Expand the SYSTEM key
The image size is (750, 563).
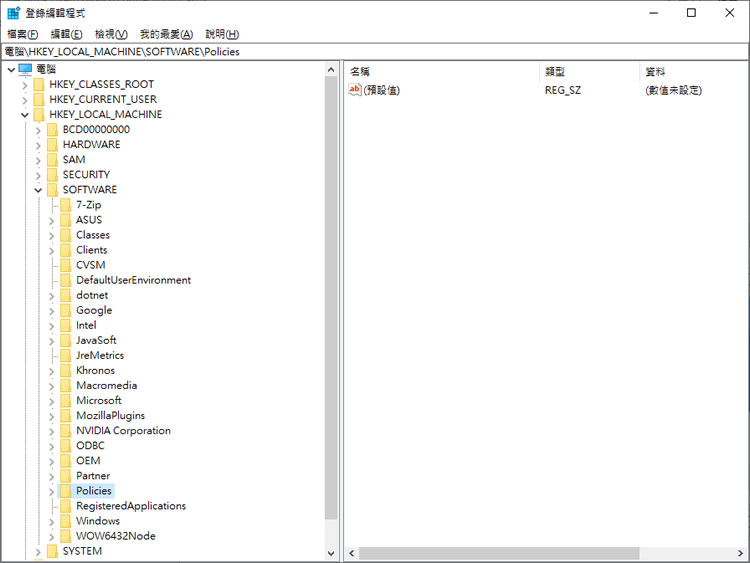click(x=38, y=552)
